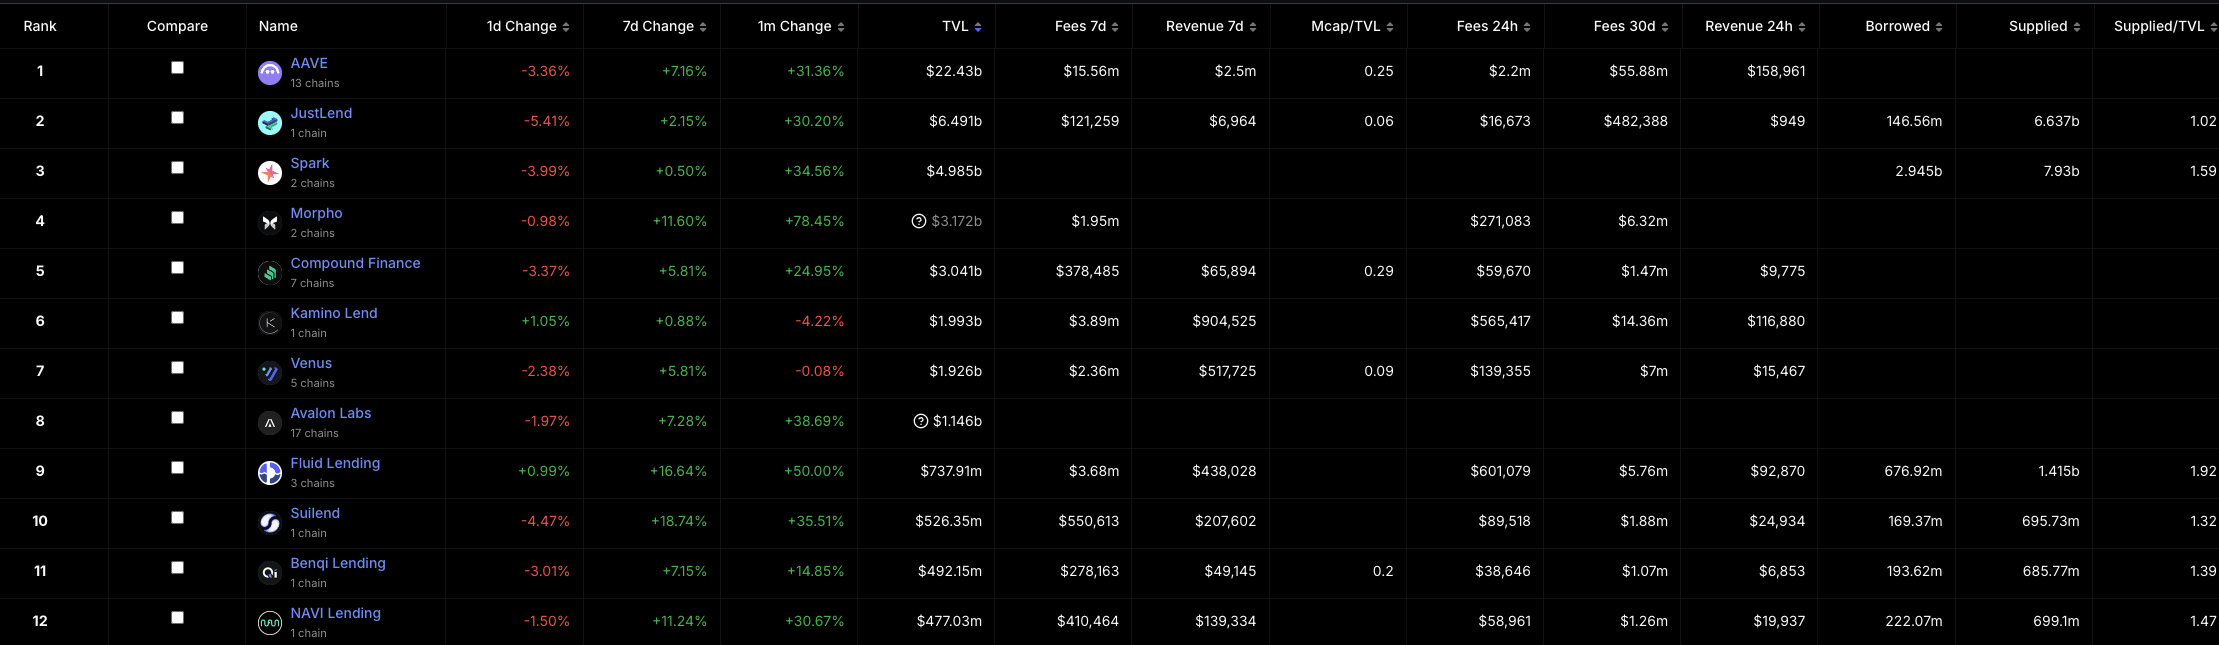The image size is (2219, 645).
Task: Click the Spark protocol logo icon
Action: (x=270, y=173)
